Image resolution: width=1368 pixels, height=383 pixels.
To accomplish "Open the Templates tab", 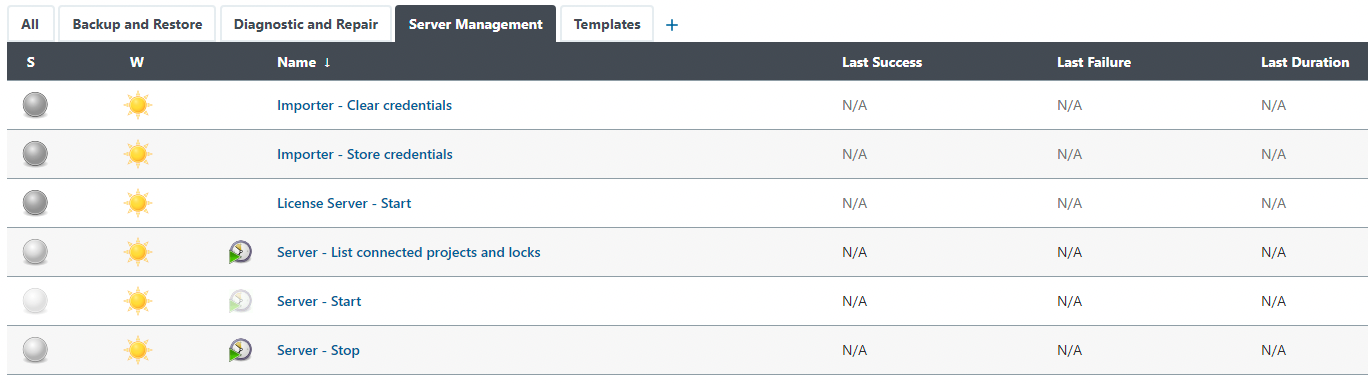I will click(607, 24).
